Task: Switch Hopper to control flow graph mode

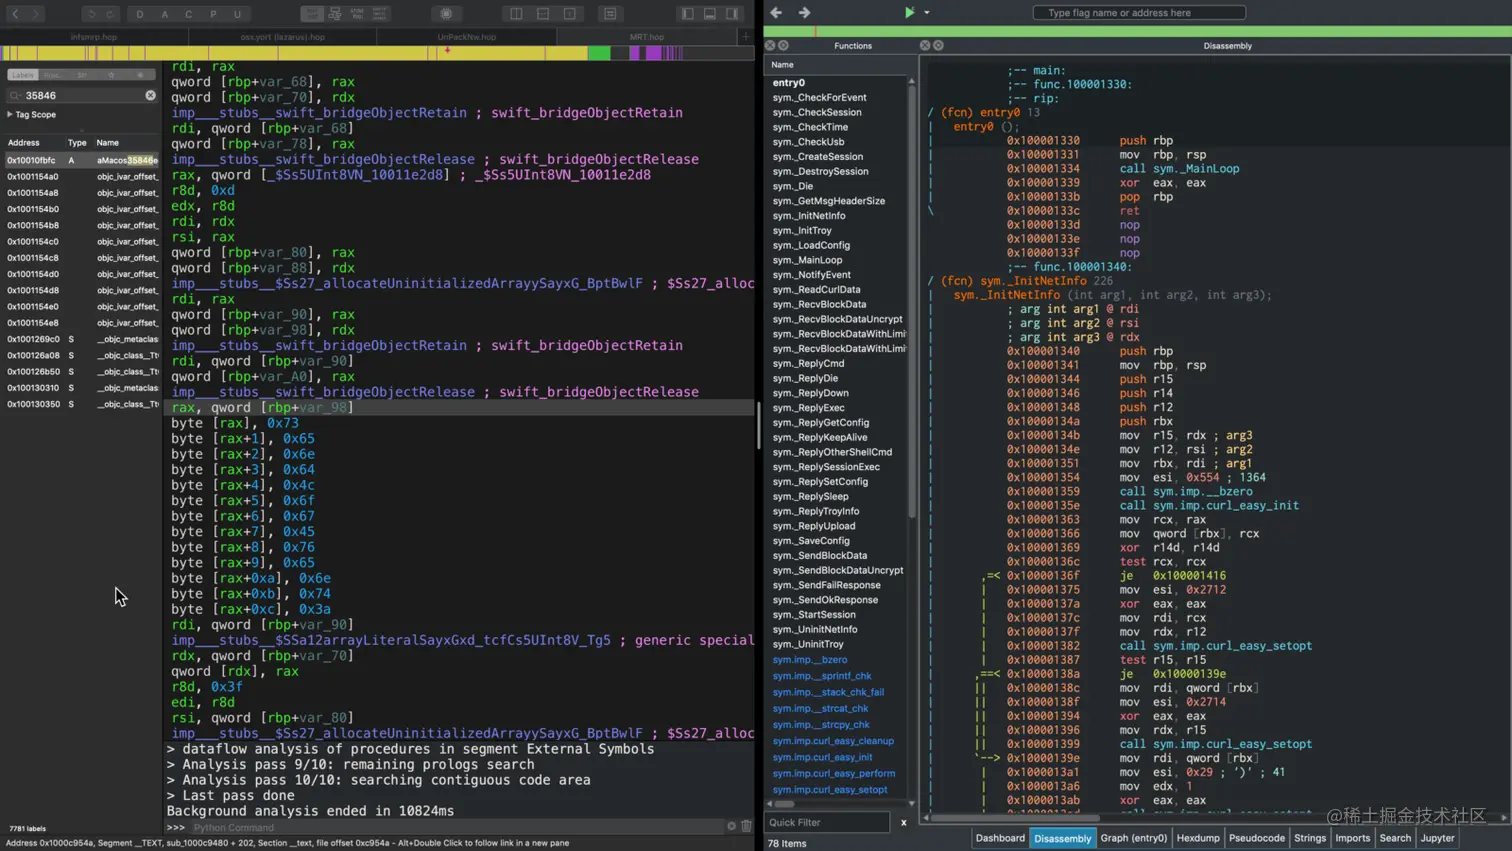Action: [335, 14]
